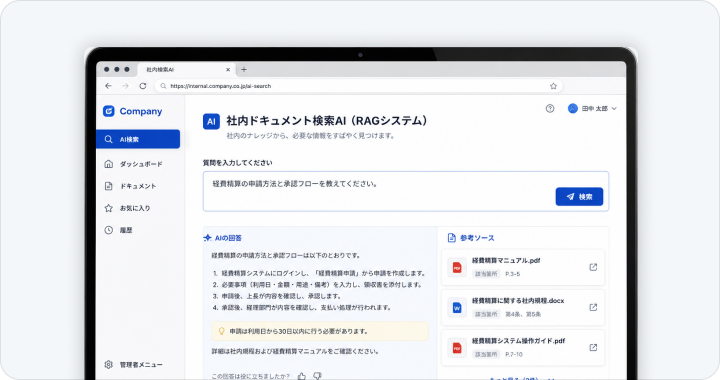Click the address bar URL field
This screenshot has height=380, width=720.
coord(358,86)
